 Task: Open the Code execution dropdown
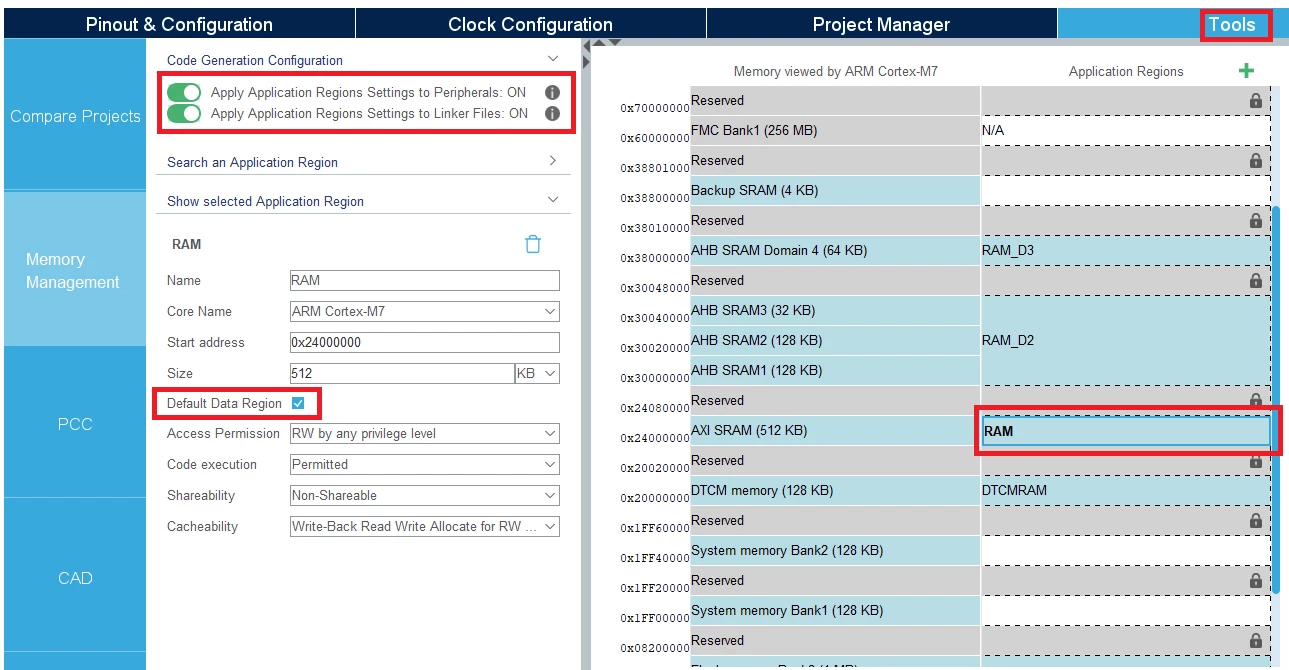(x=424, y=465)
